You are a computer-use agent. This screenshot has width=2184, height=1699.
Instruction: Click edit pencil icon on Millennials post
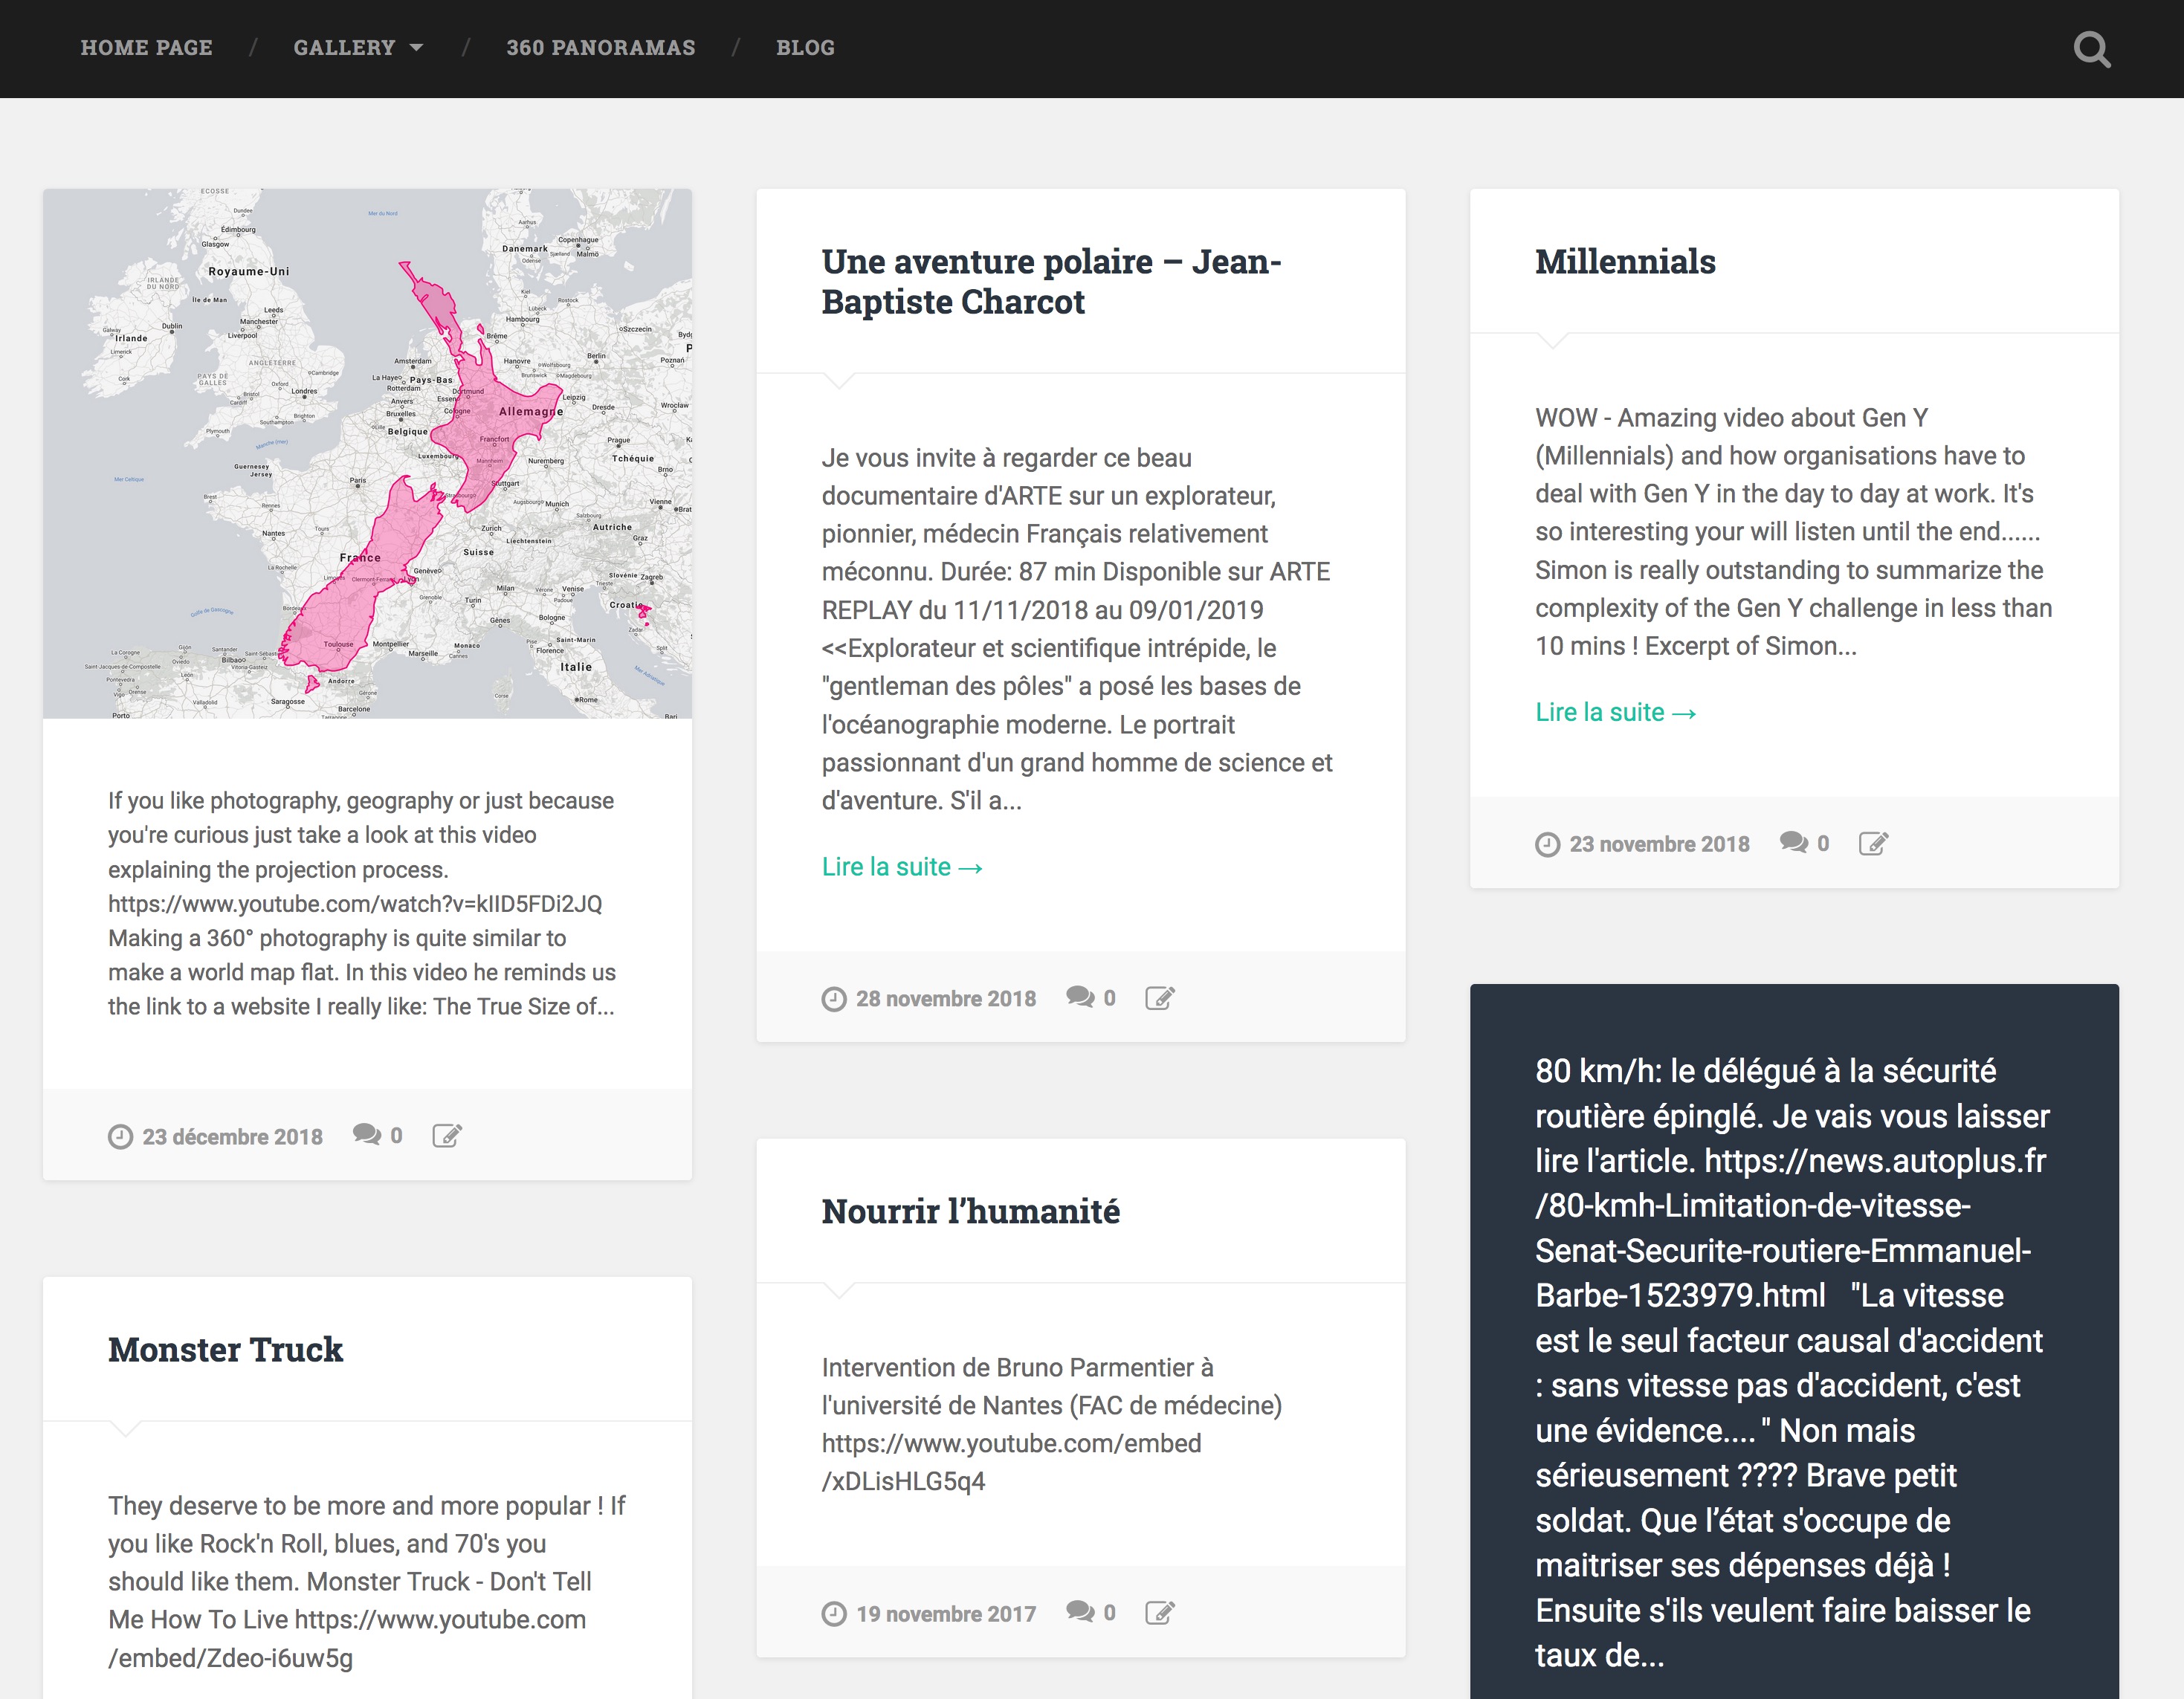point(1873,844)
